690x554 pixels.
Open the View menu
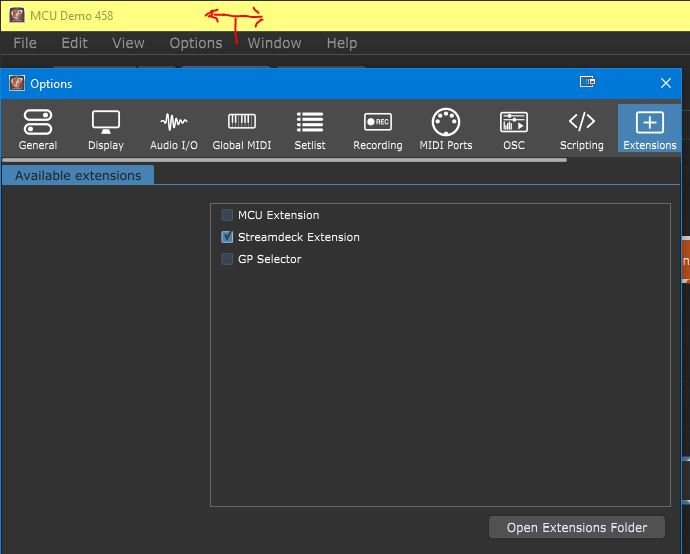coord(128,43)
